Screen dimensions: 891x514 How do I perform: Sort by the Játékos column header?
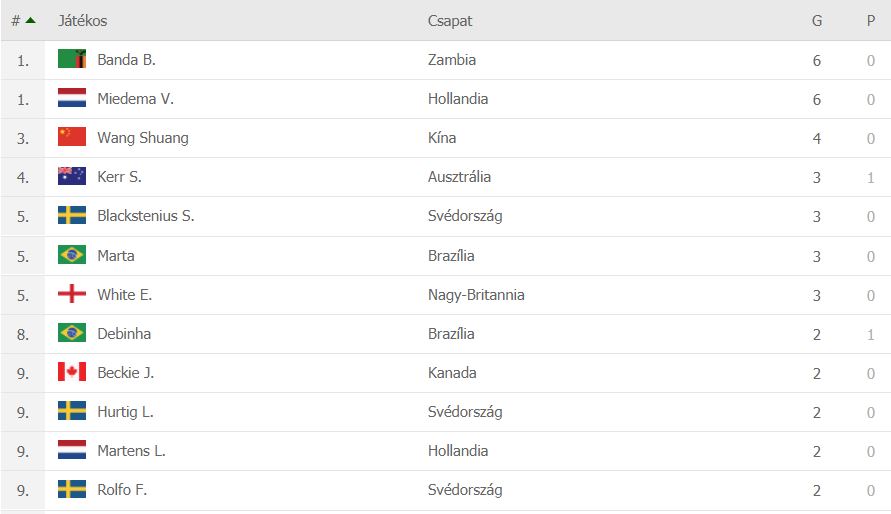click(x=82, y=21)
